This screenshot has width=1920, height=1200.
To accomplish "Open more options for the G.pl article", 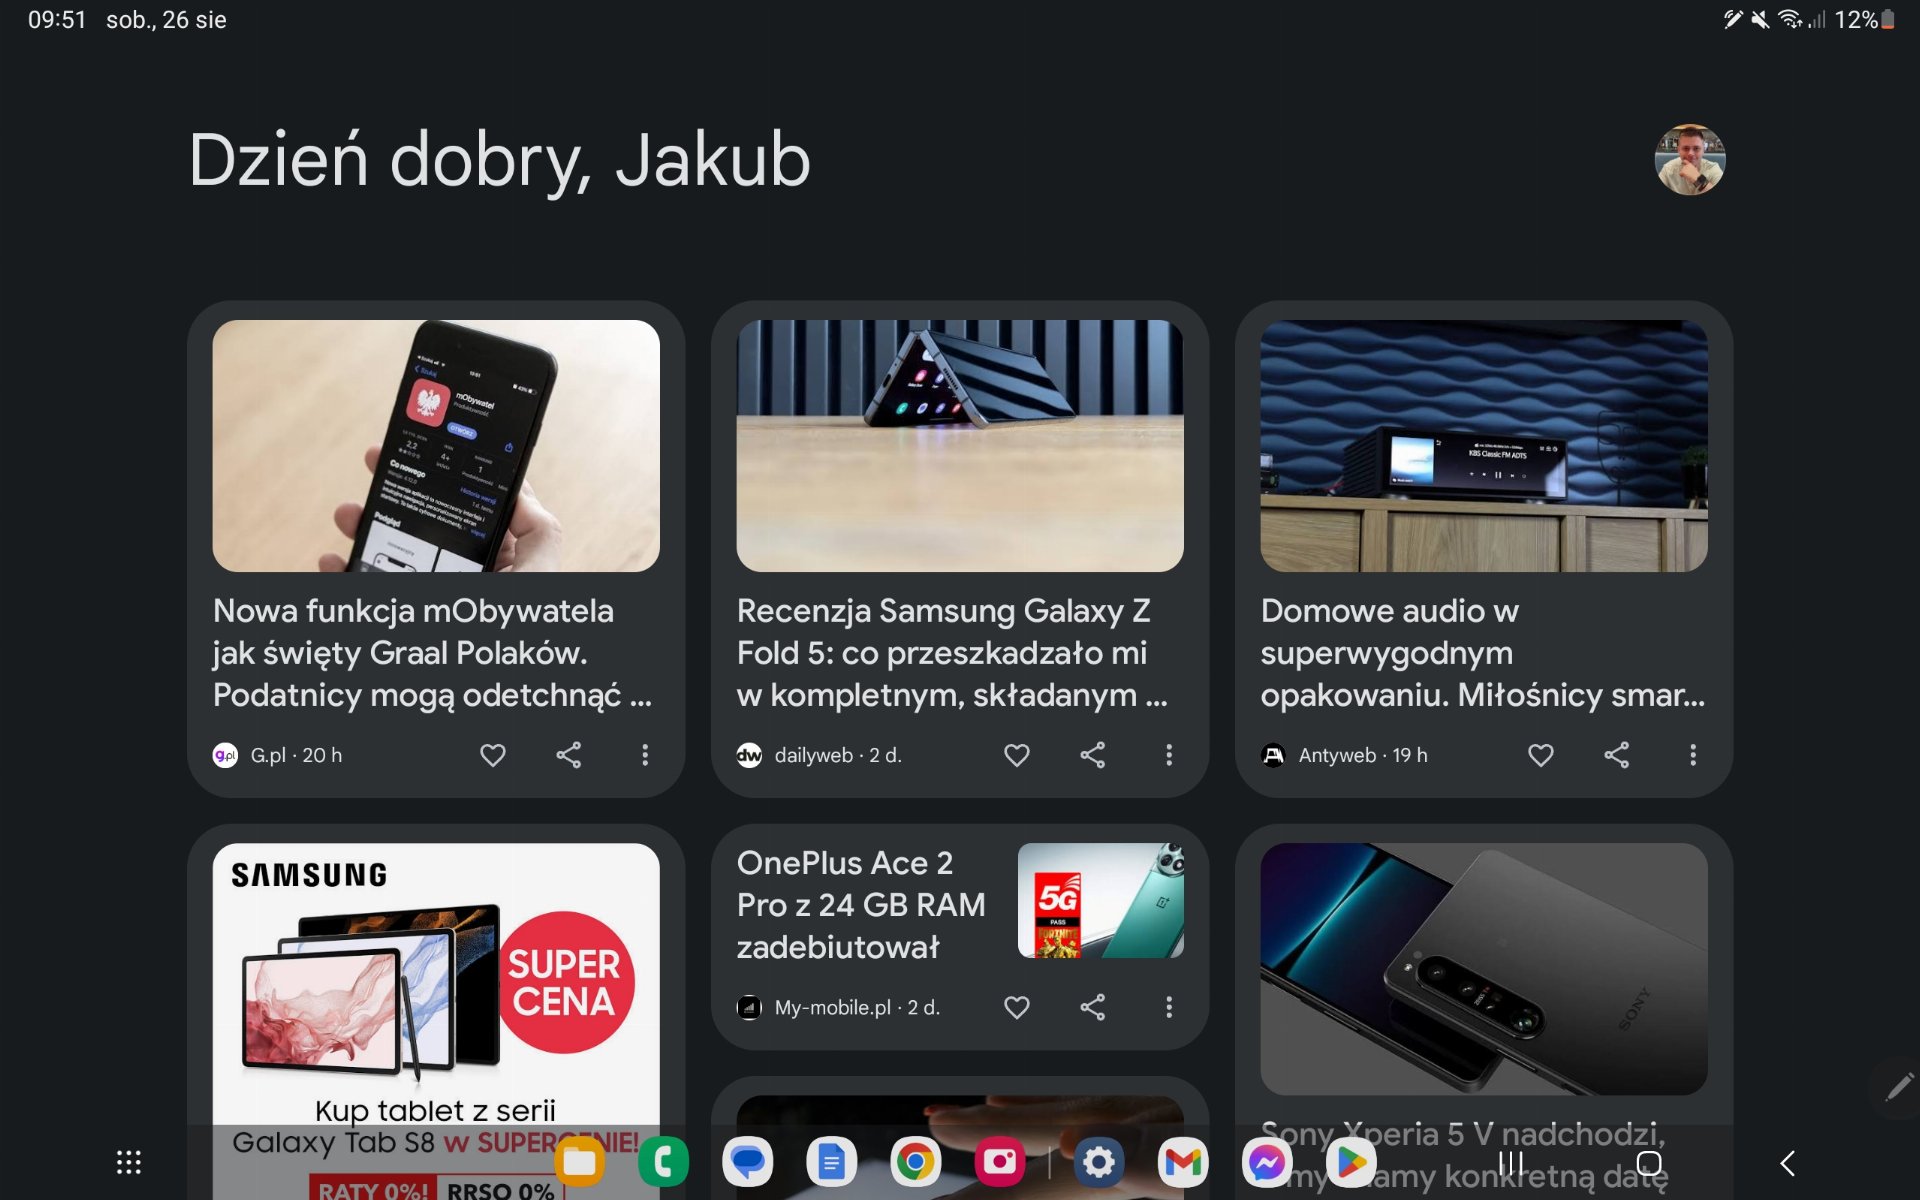I will pyautogui.click(x=645, y=755).
